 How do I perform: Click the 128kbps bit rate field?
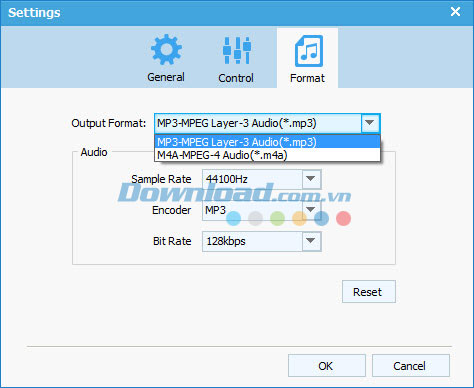[262, 241]
